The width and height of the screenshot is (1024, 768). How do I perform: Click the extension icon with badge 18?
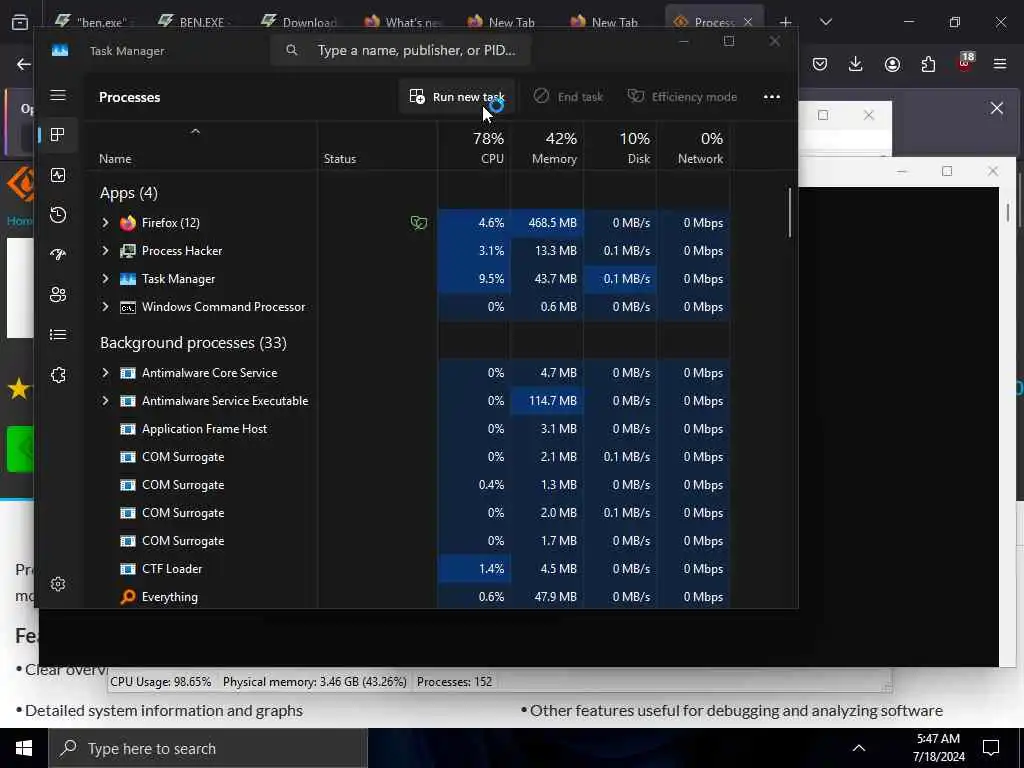coord(965,63)
